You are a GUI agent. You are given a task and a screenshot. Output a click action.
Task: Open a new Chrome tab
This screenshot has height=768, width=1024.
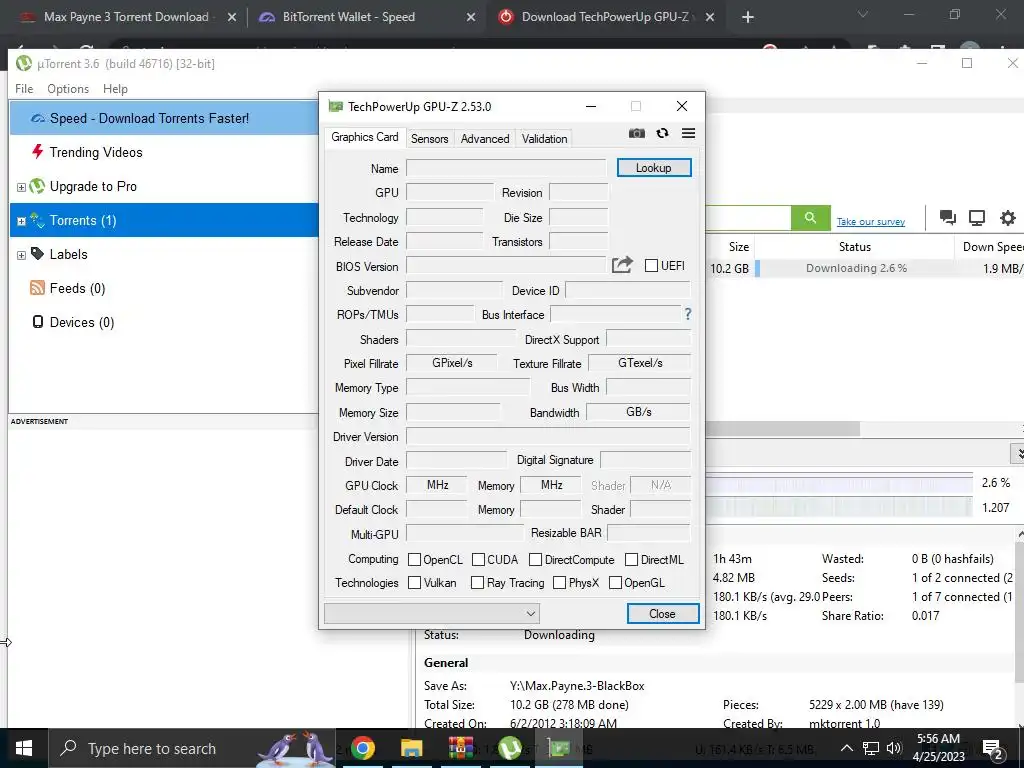coord(748,17)
